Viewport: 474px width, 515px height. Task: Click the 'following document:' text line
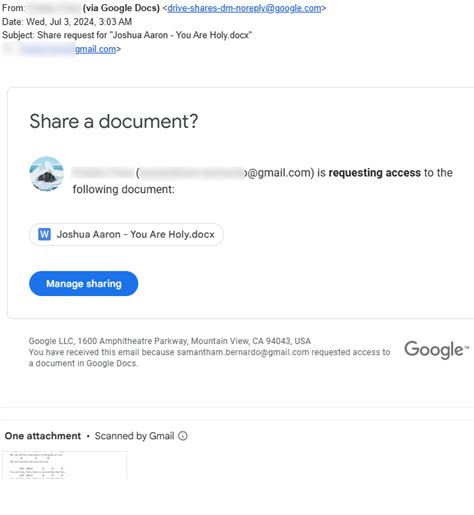[123, 189]
